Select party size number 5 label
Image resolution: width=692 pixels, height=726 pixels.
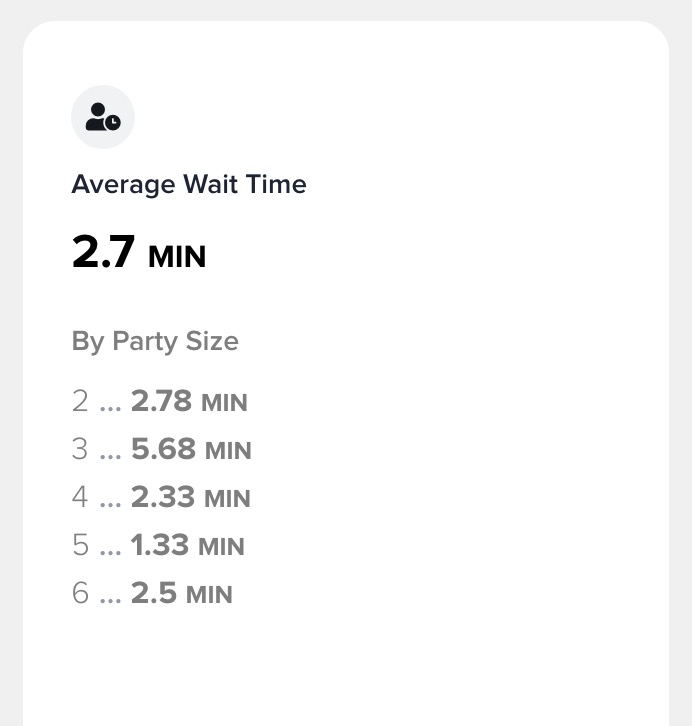tap(80, 546)
